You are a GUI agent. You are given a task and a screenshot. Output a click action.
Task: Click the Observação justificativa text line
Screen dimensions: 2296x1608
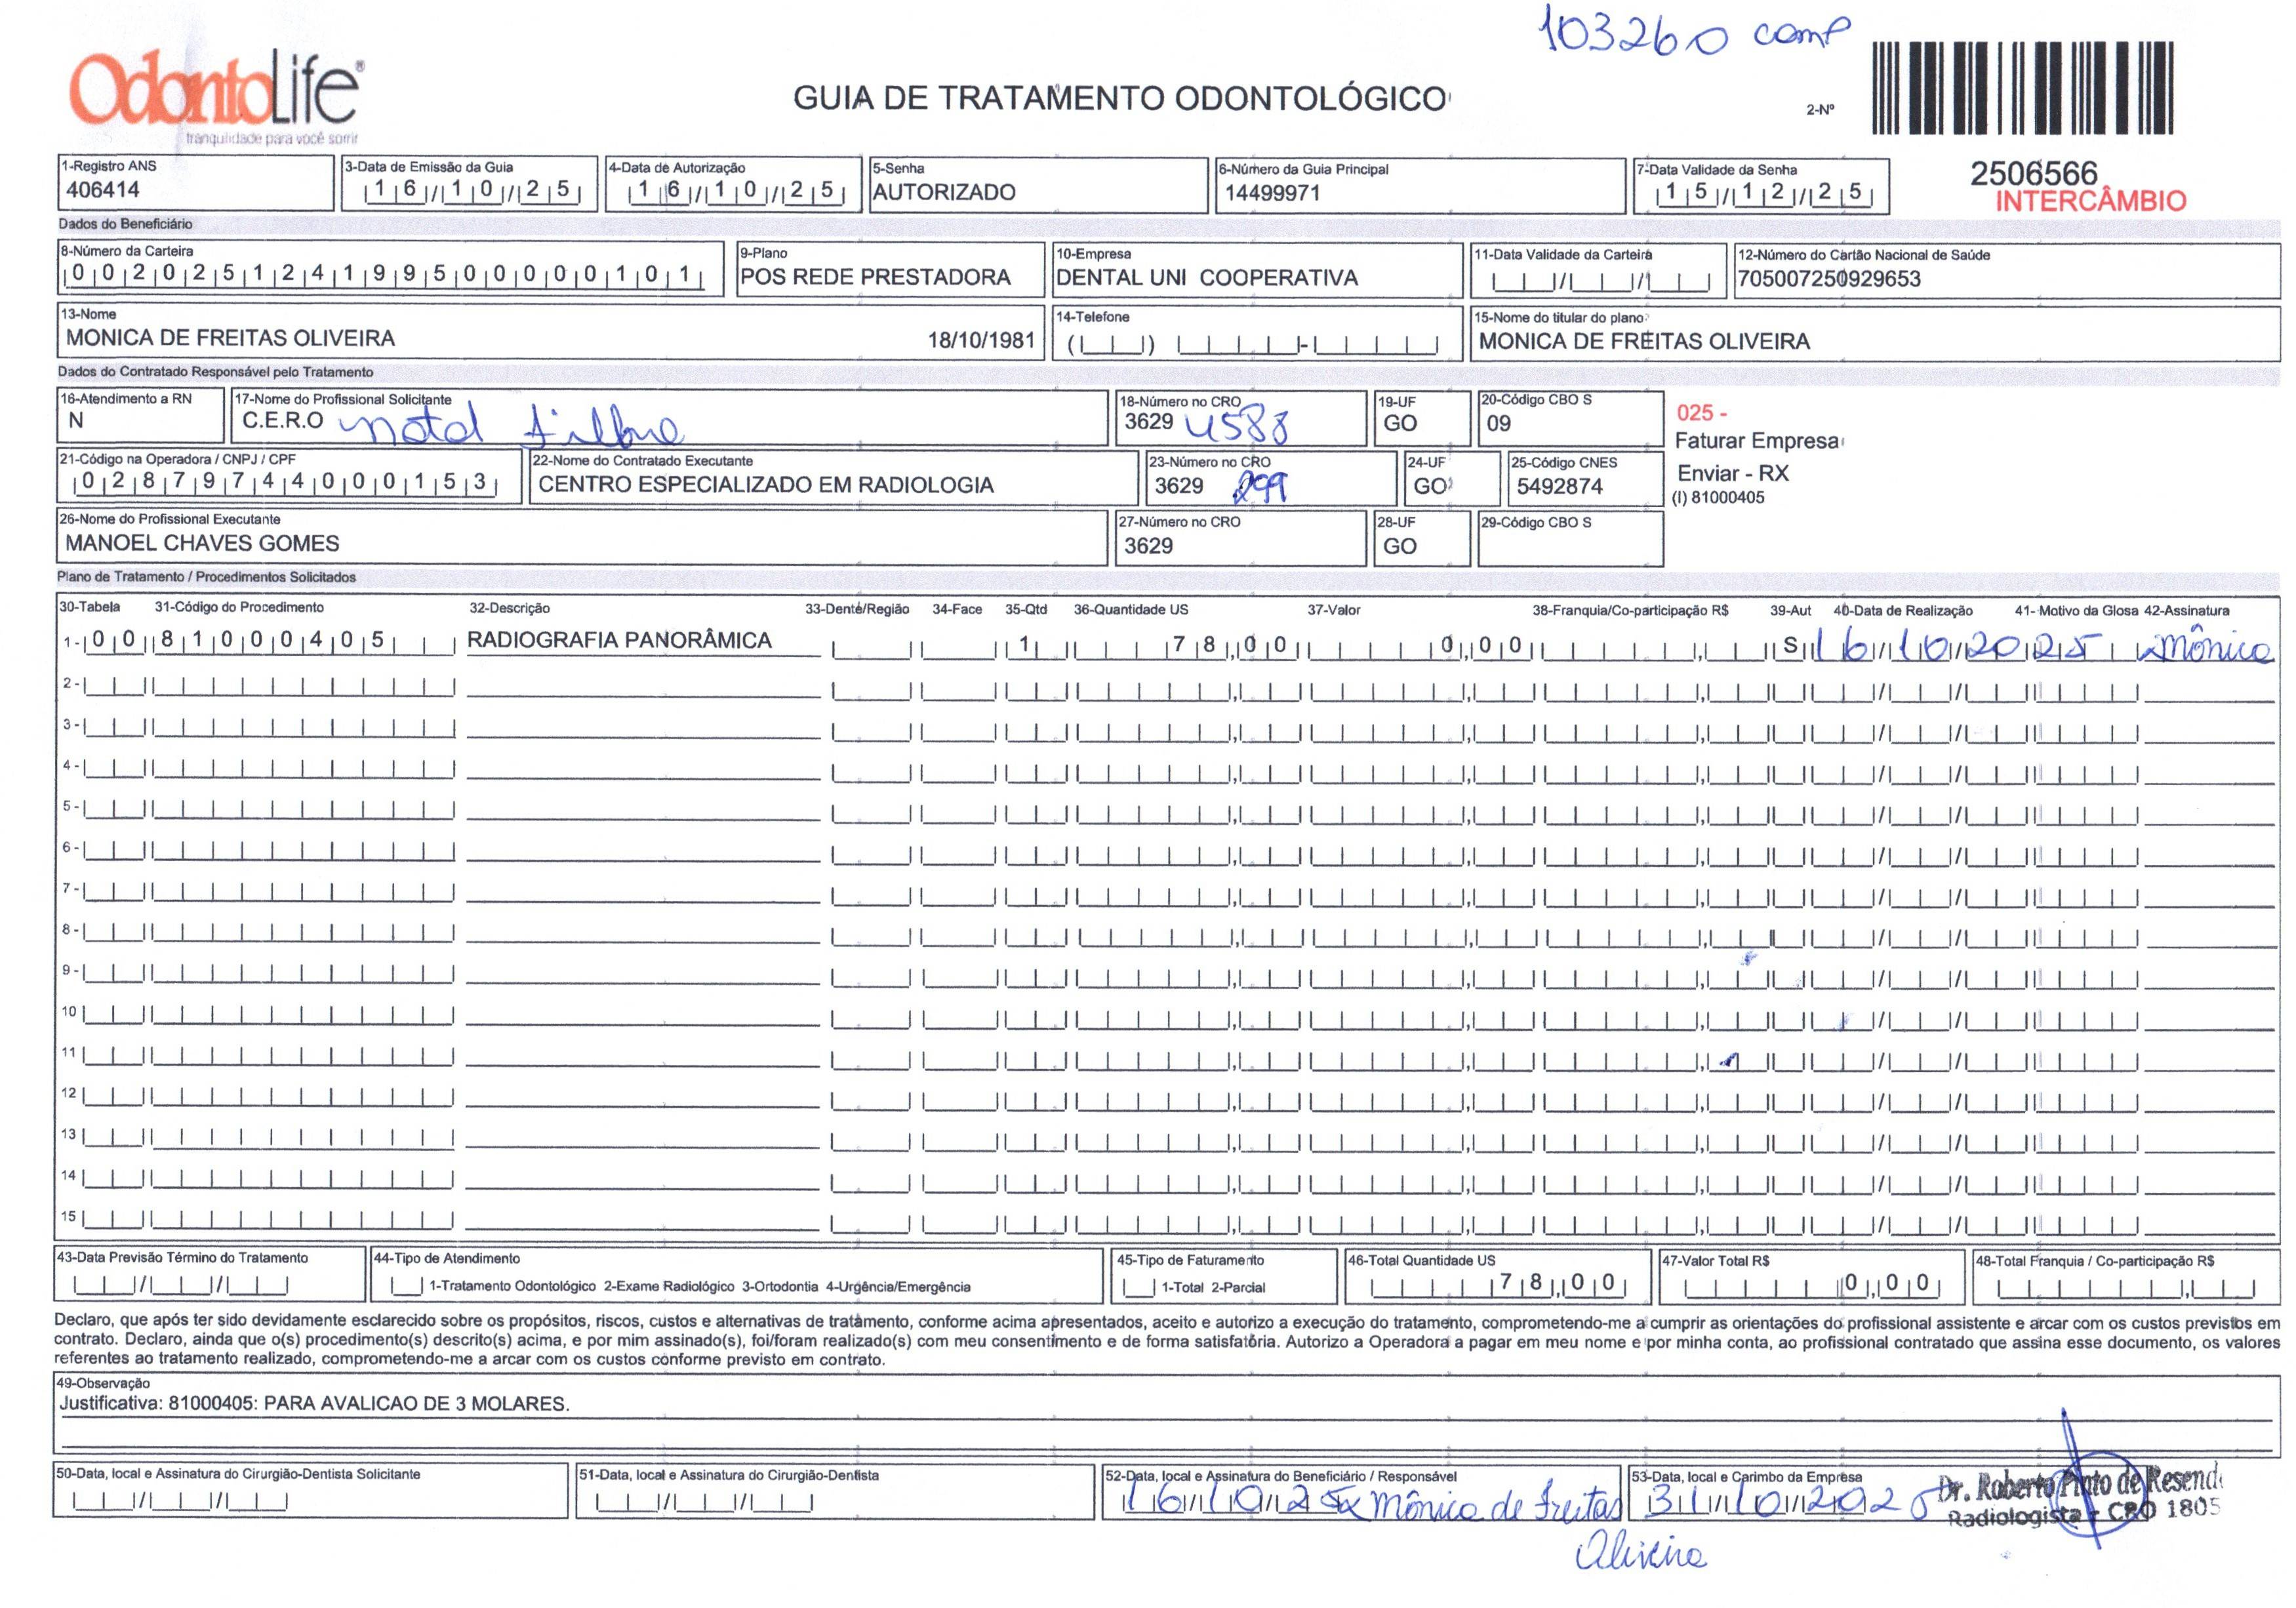pyautogui.click(x=314, y=1403)
